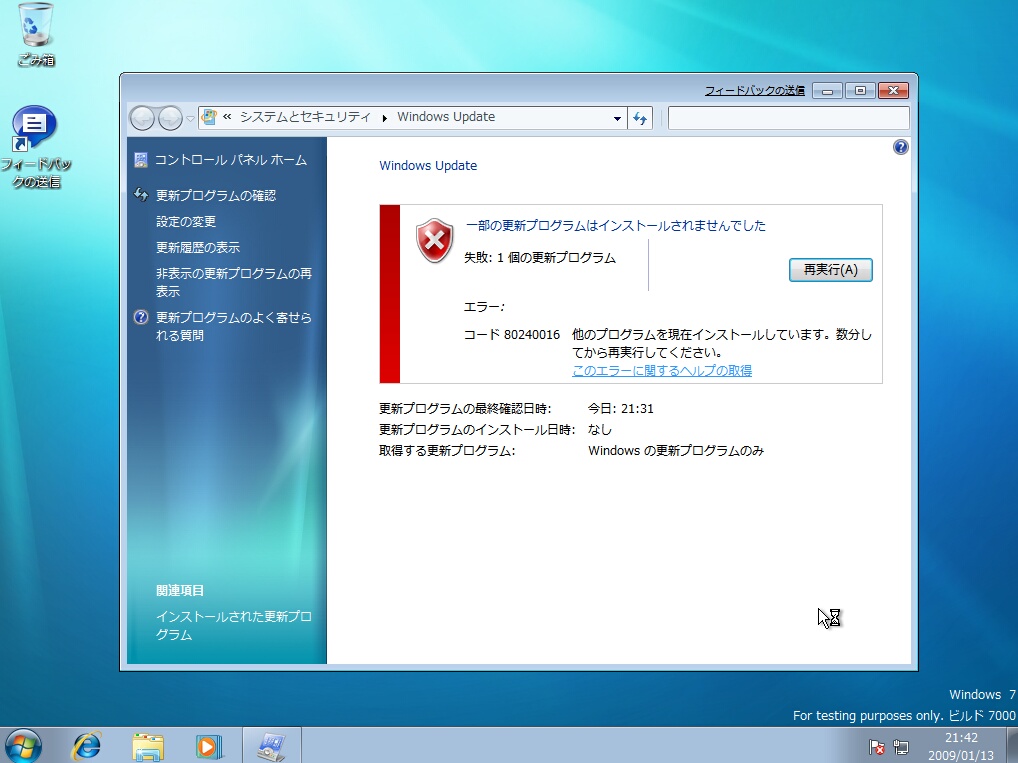Open the arrow after システムとセキュリティ

[x=384, y=118]
